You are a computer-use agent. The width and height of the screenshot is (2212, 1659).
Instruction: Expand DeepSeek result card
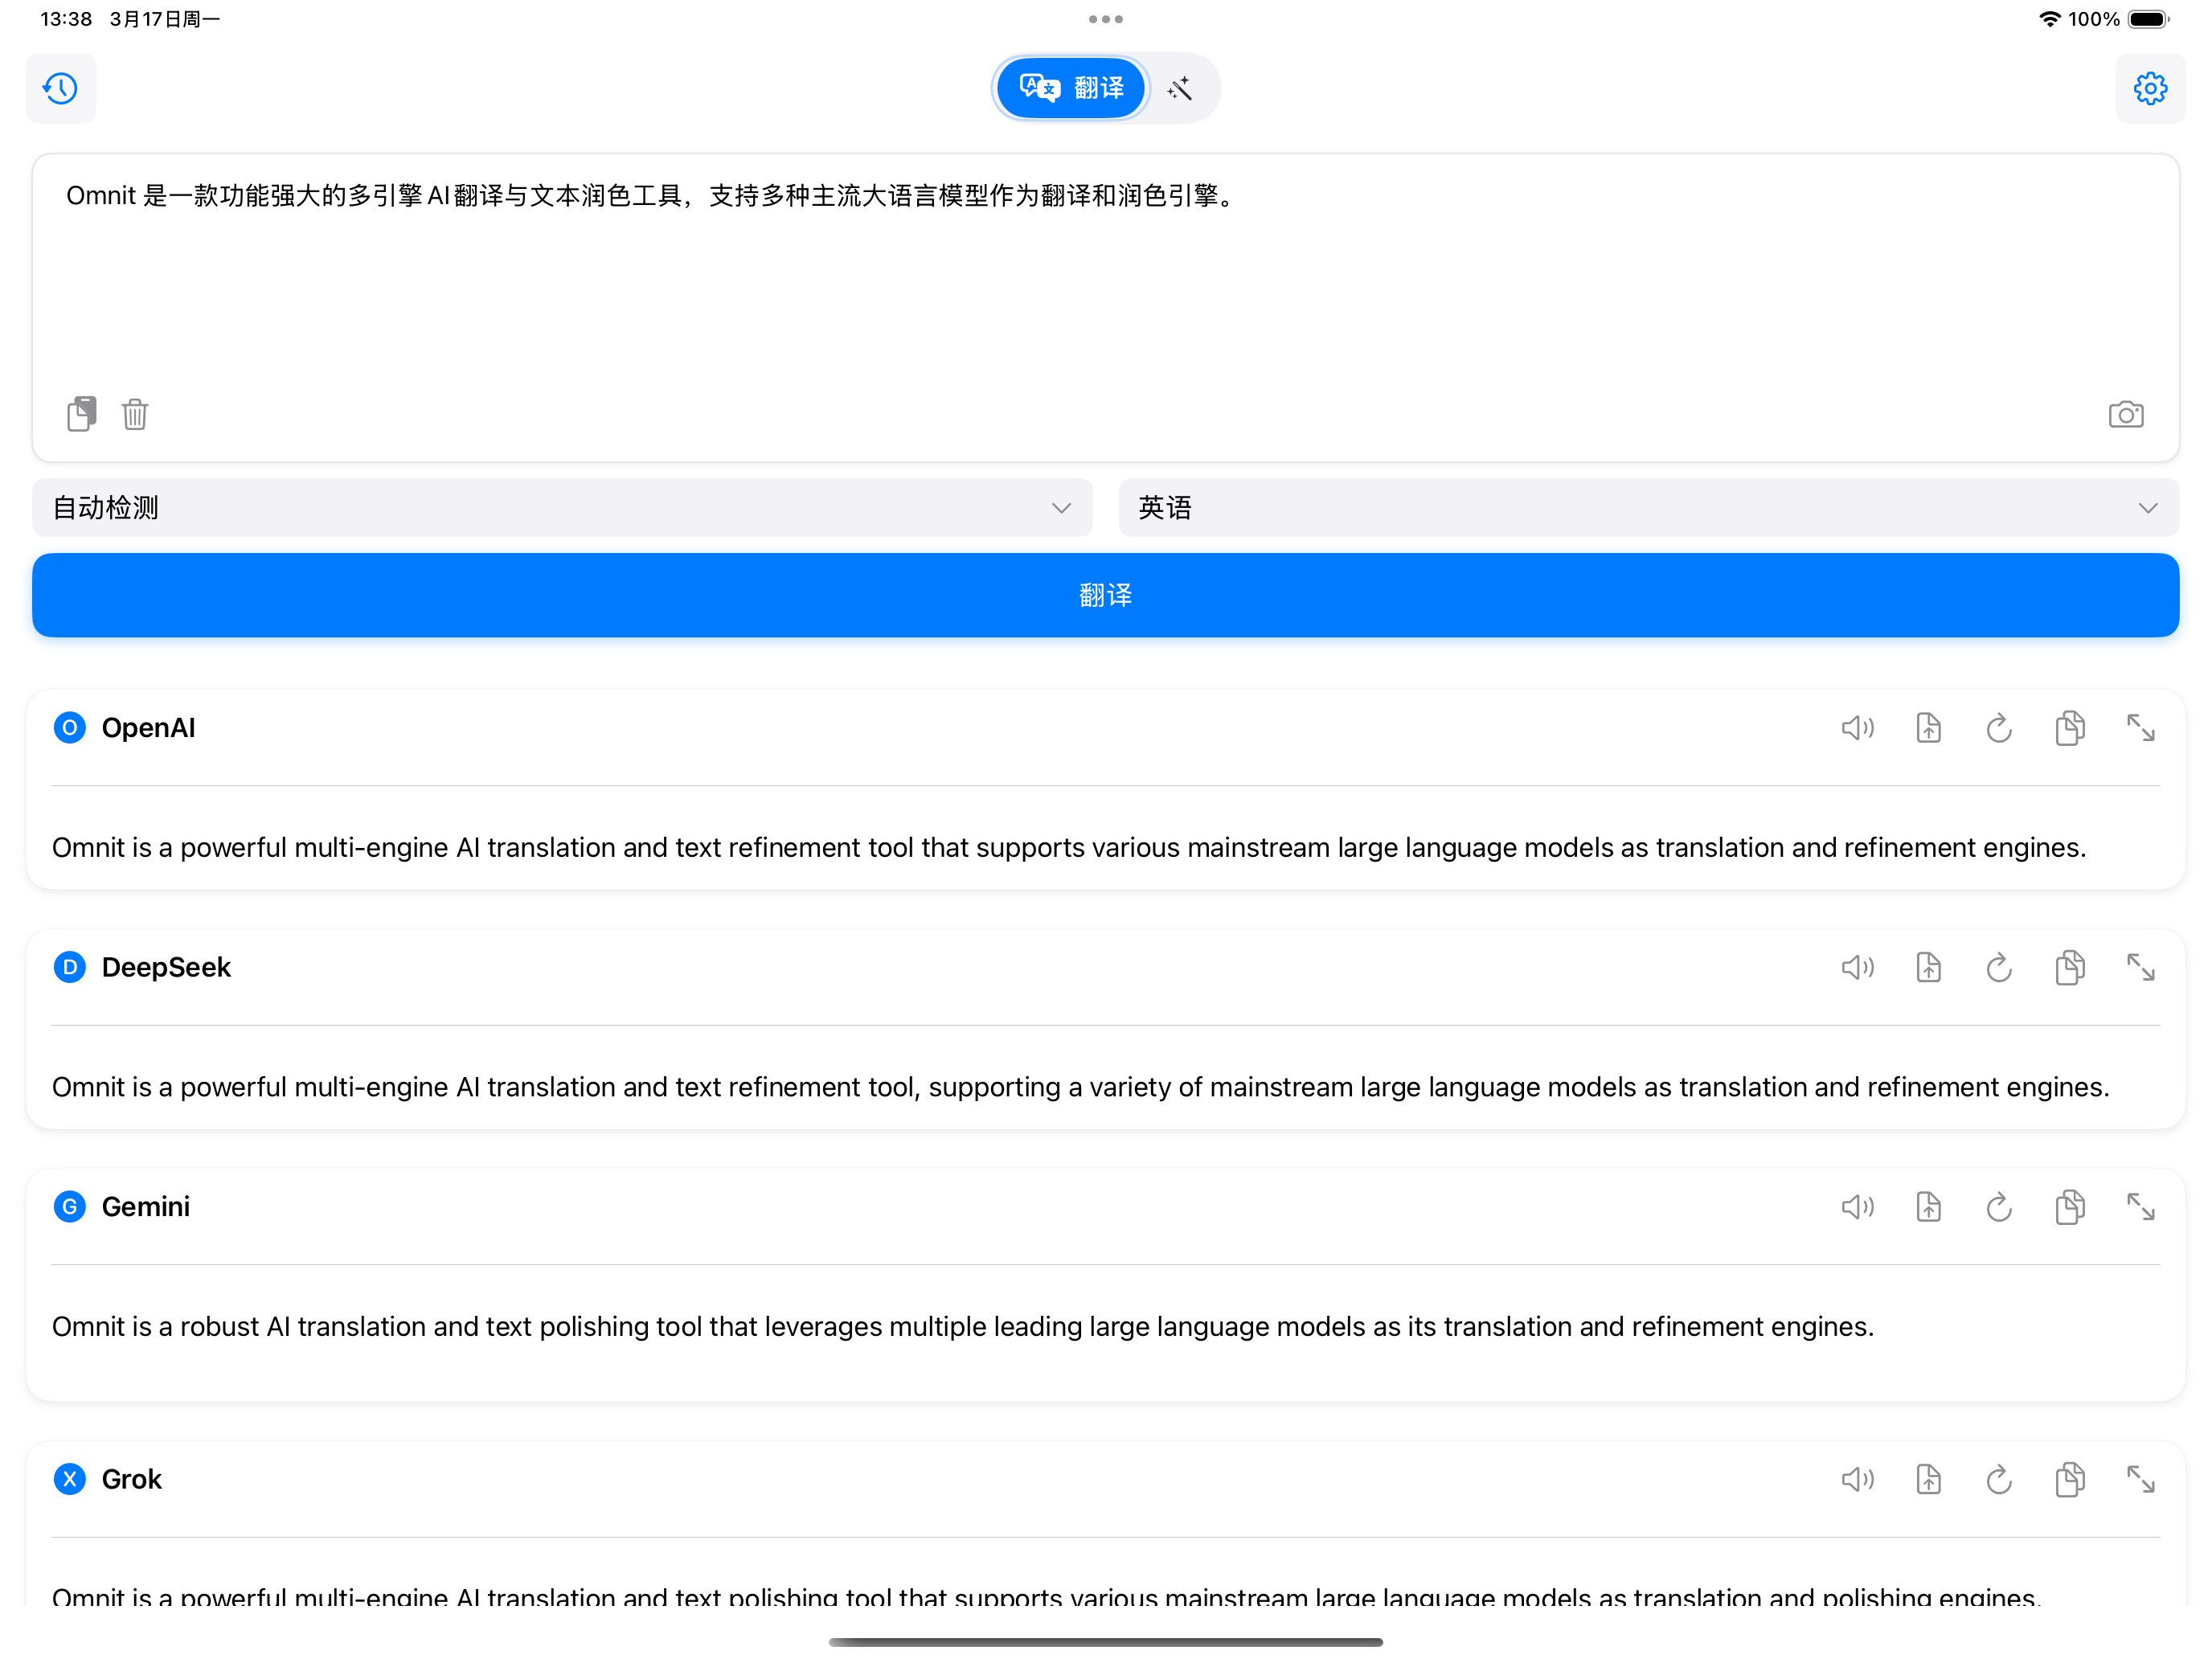[x=2140, y=967]
